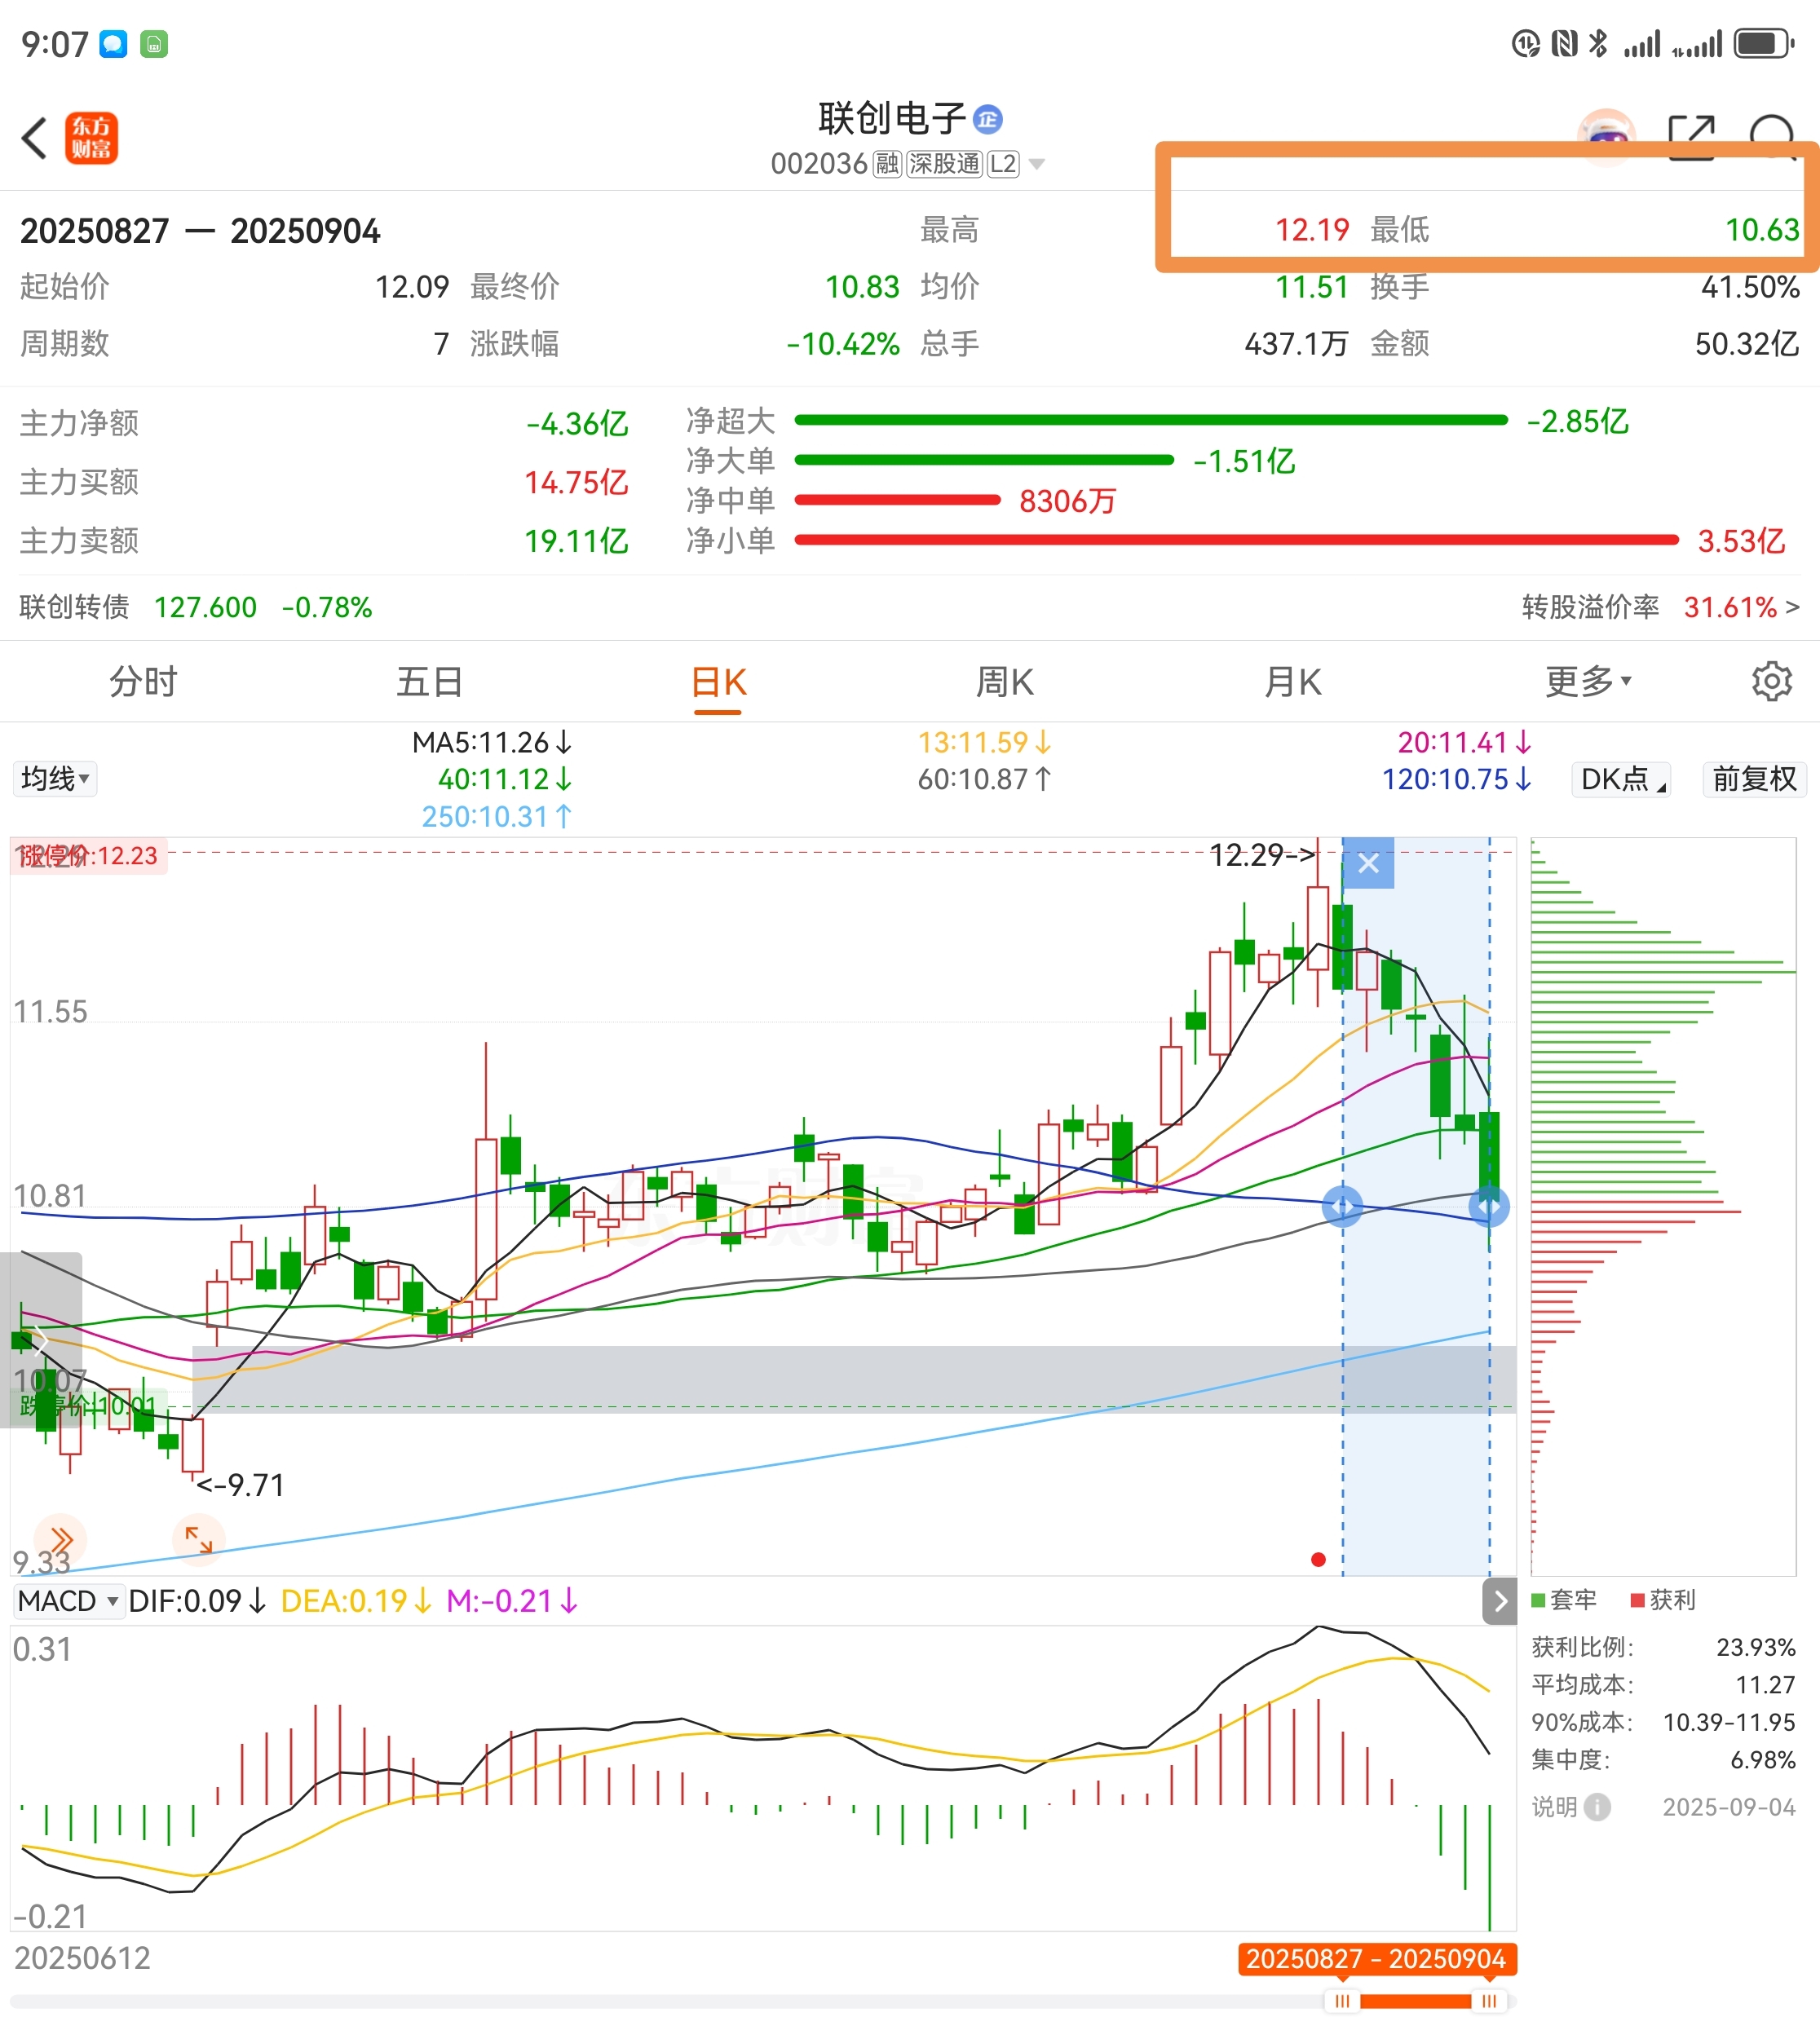Click the 120:10.75 moving average label
This screenshot has width=1820, height=2017.
(x=1456, y=779)
